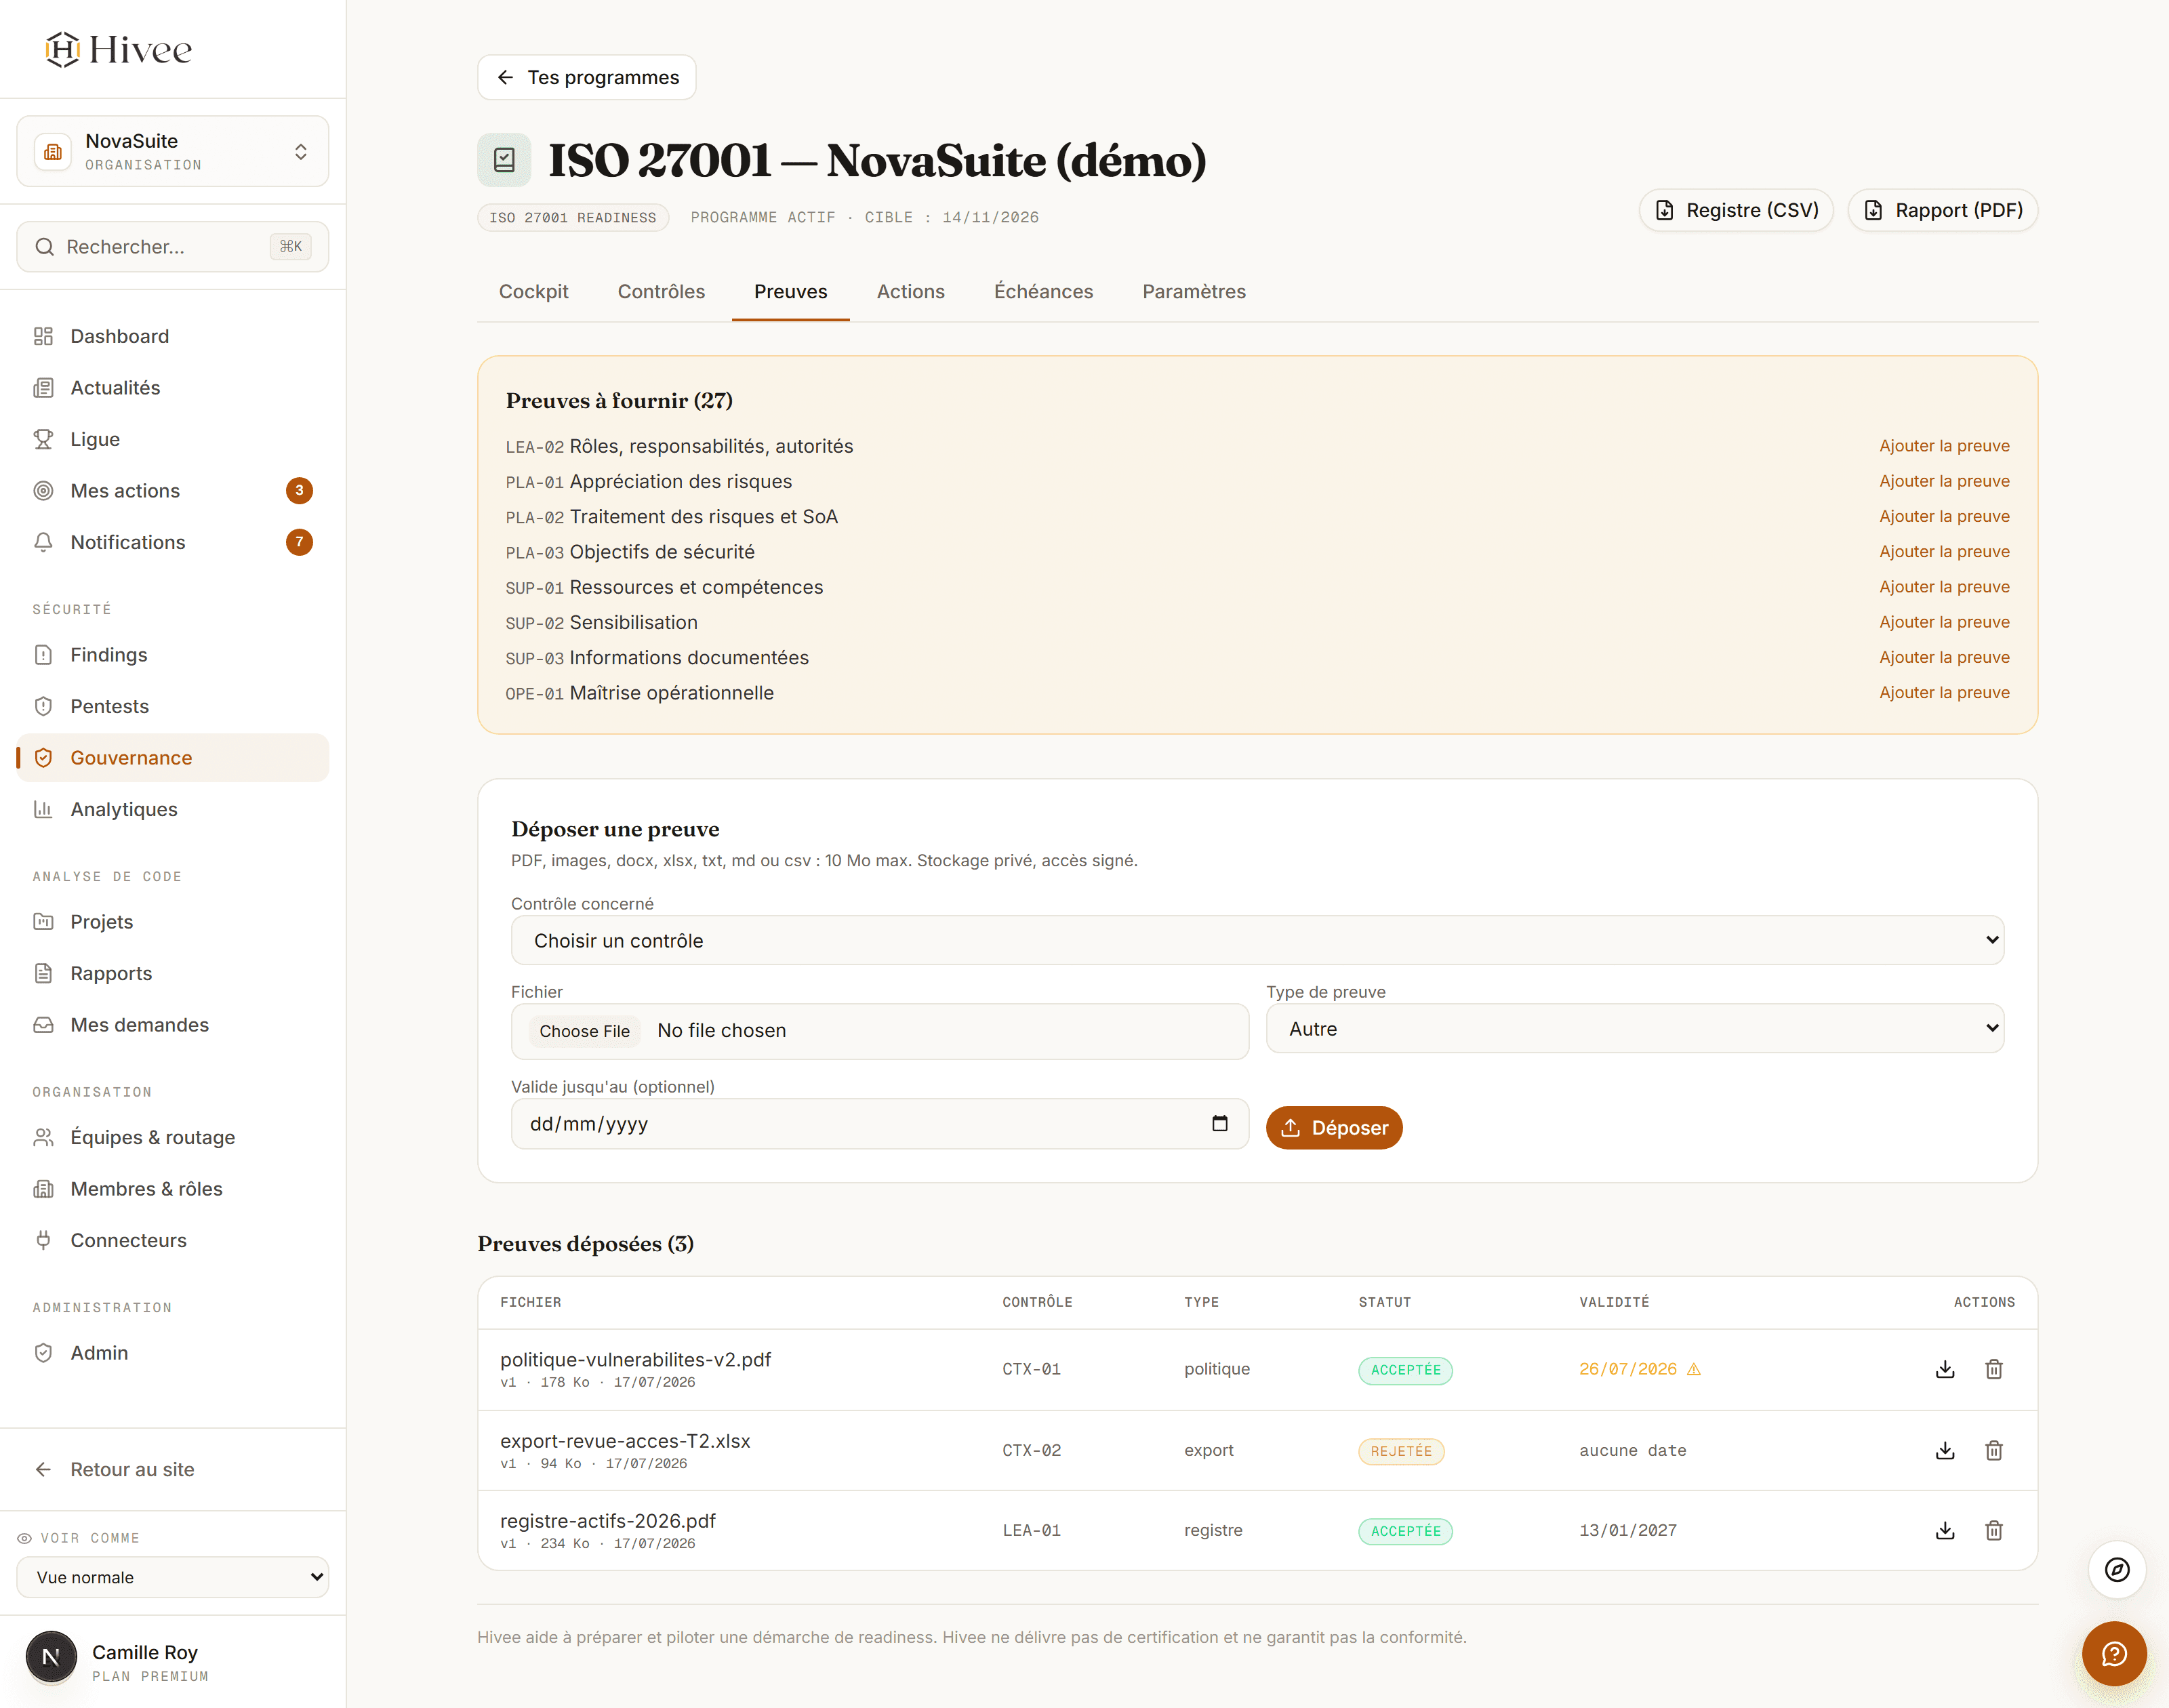Click the Mes demandes inbox icon
The image size is (2169, 1708).
click(x=43, y=1025)
